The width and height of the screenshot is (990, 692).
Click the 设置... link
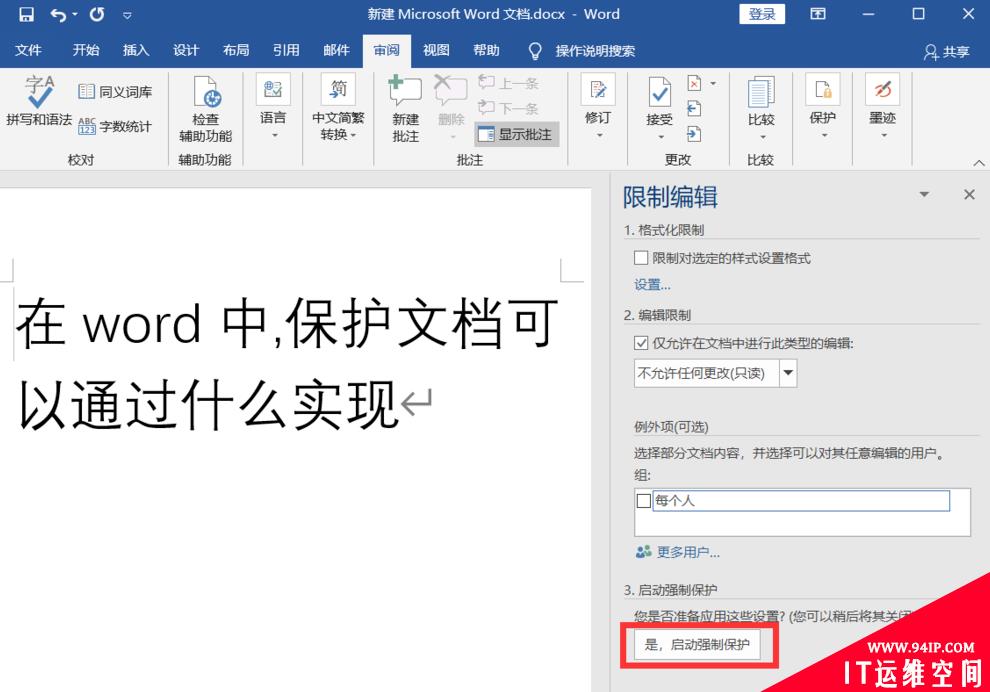point(652,285)
